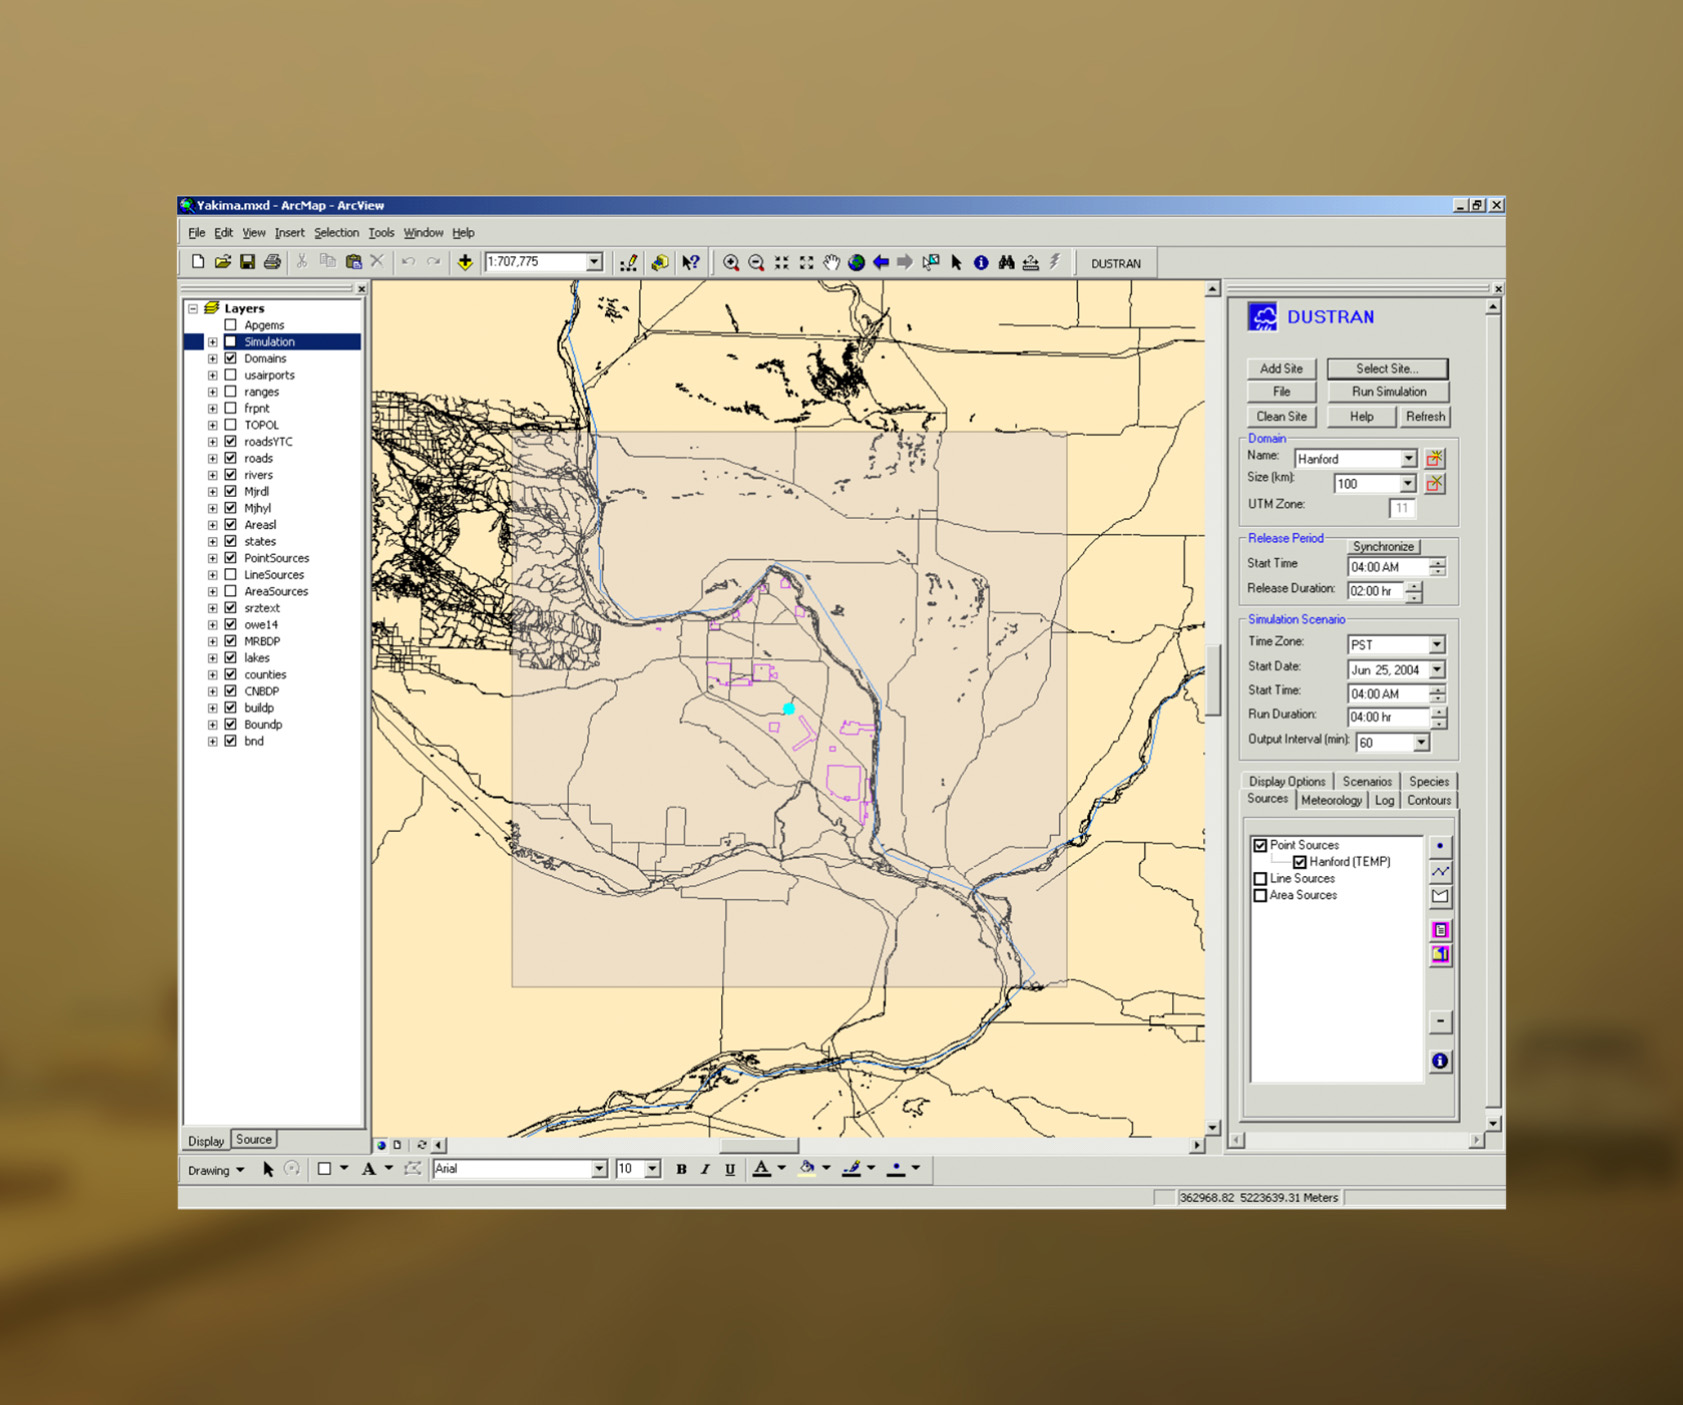Viewport: 1683px width, 1405px height.
Task: Select the Zoom Out magnifier tool
Action: click(x=756, y=262)
